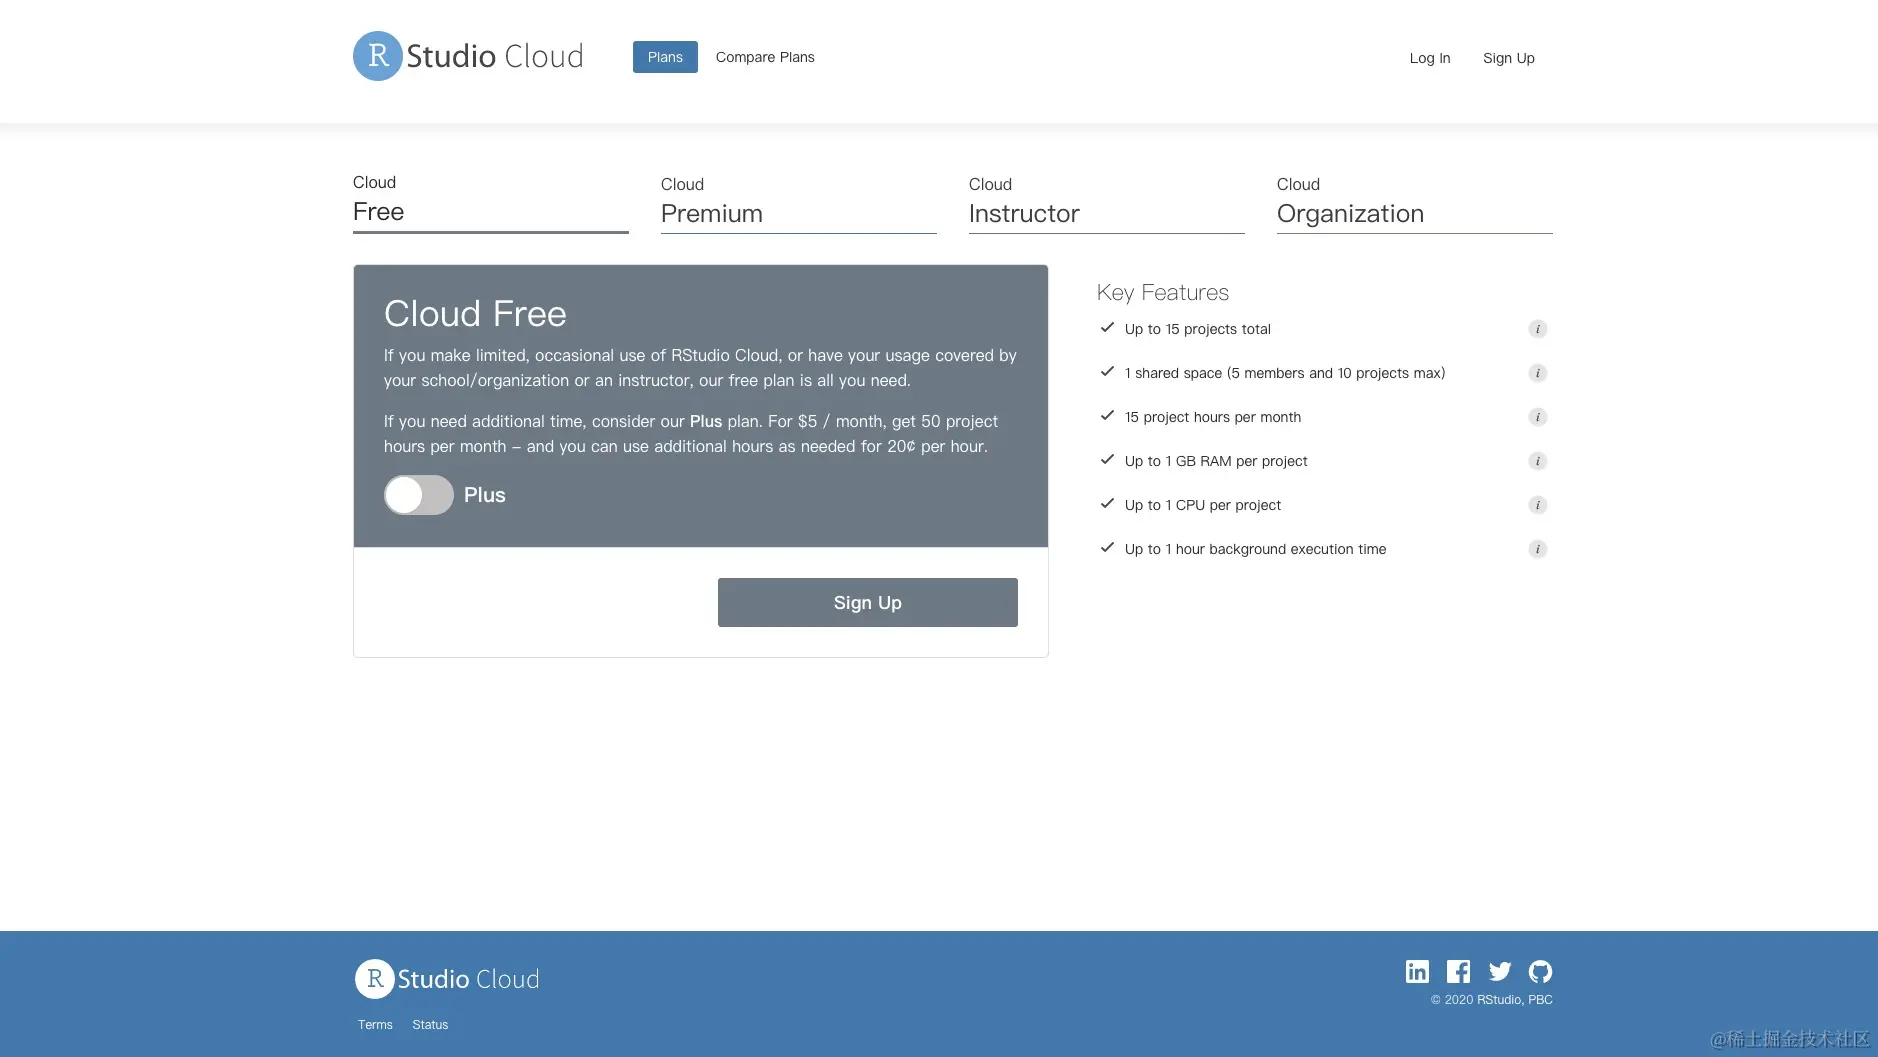Open the LinkedIn page from footer icon

[1416, 970]
